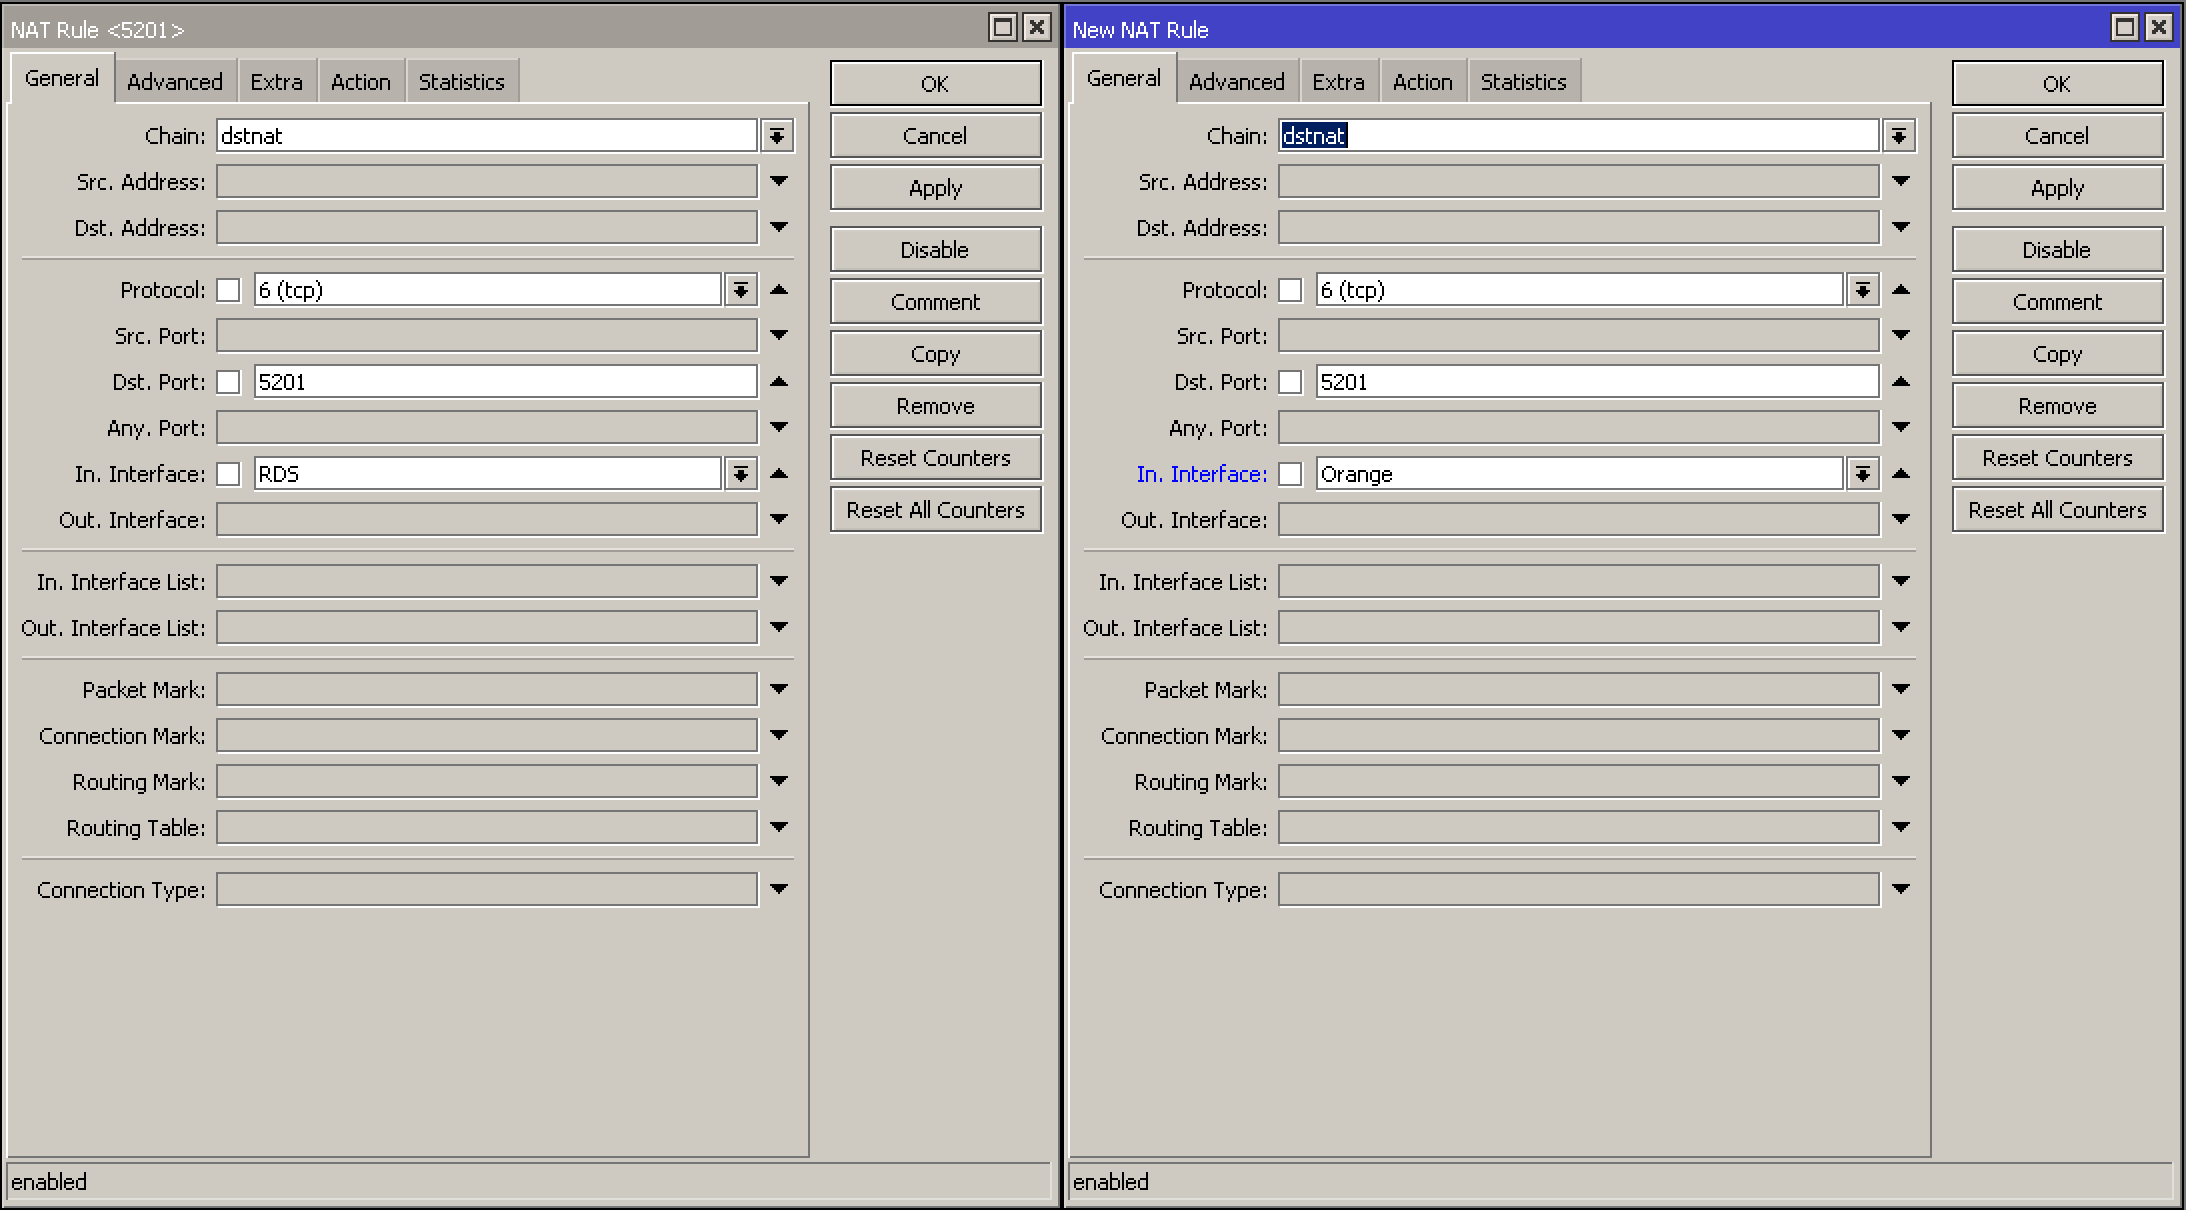Click Reset All Counters in New NAT Rule window
Viewport: 2186px width, 1210px height.
point(2057,510)
